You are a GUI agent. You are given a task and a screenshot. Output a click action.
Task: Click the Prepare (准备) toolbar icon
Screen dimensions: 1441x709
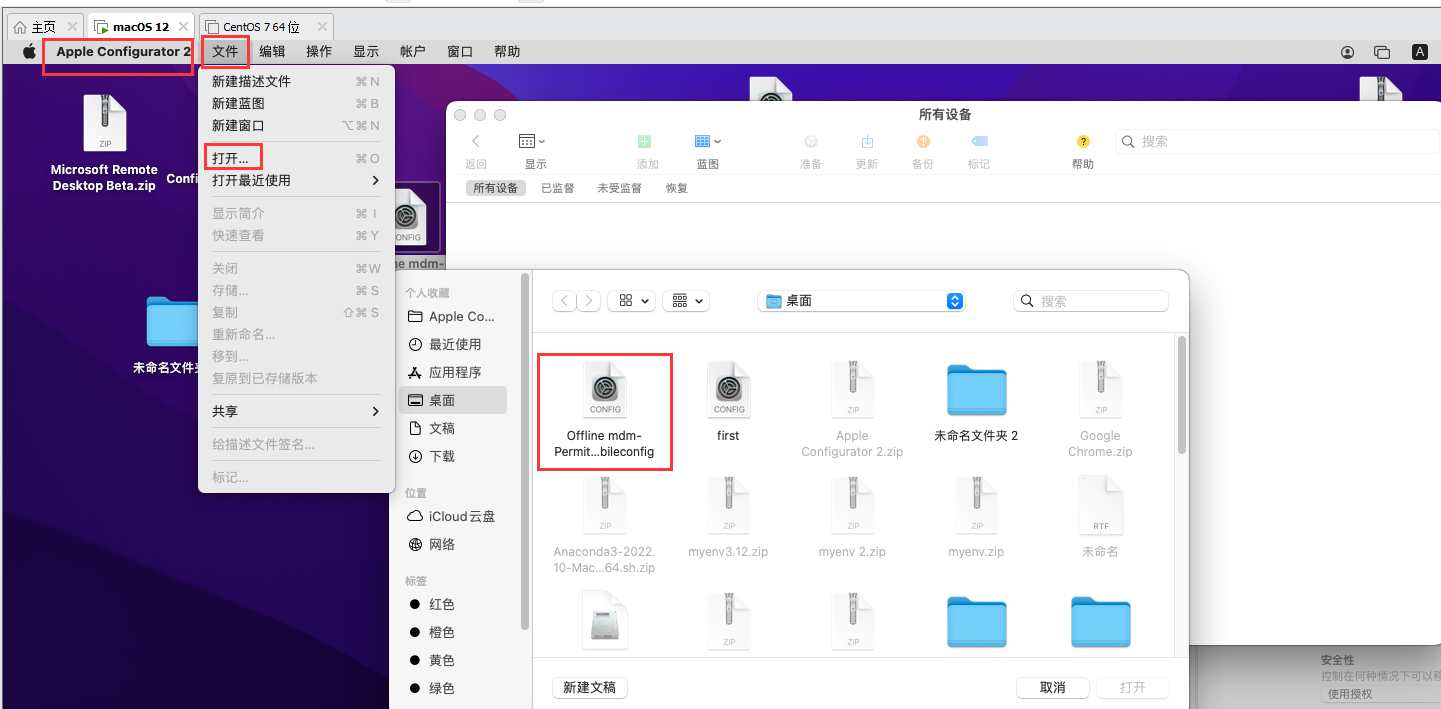(x=811, y=142)
